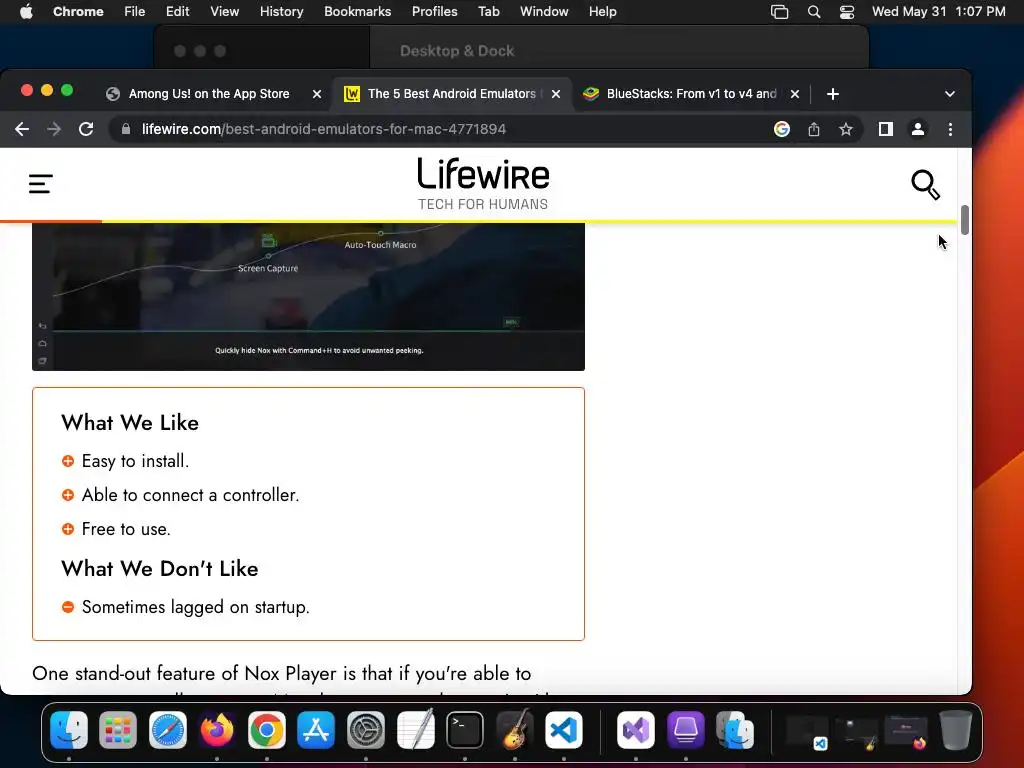Open App Store from the Dock
This screenshot has width=1024, height=768.
(316, 730)
